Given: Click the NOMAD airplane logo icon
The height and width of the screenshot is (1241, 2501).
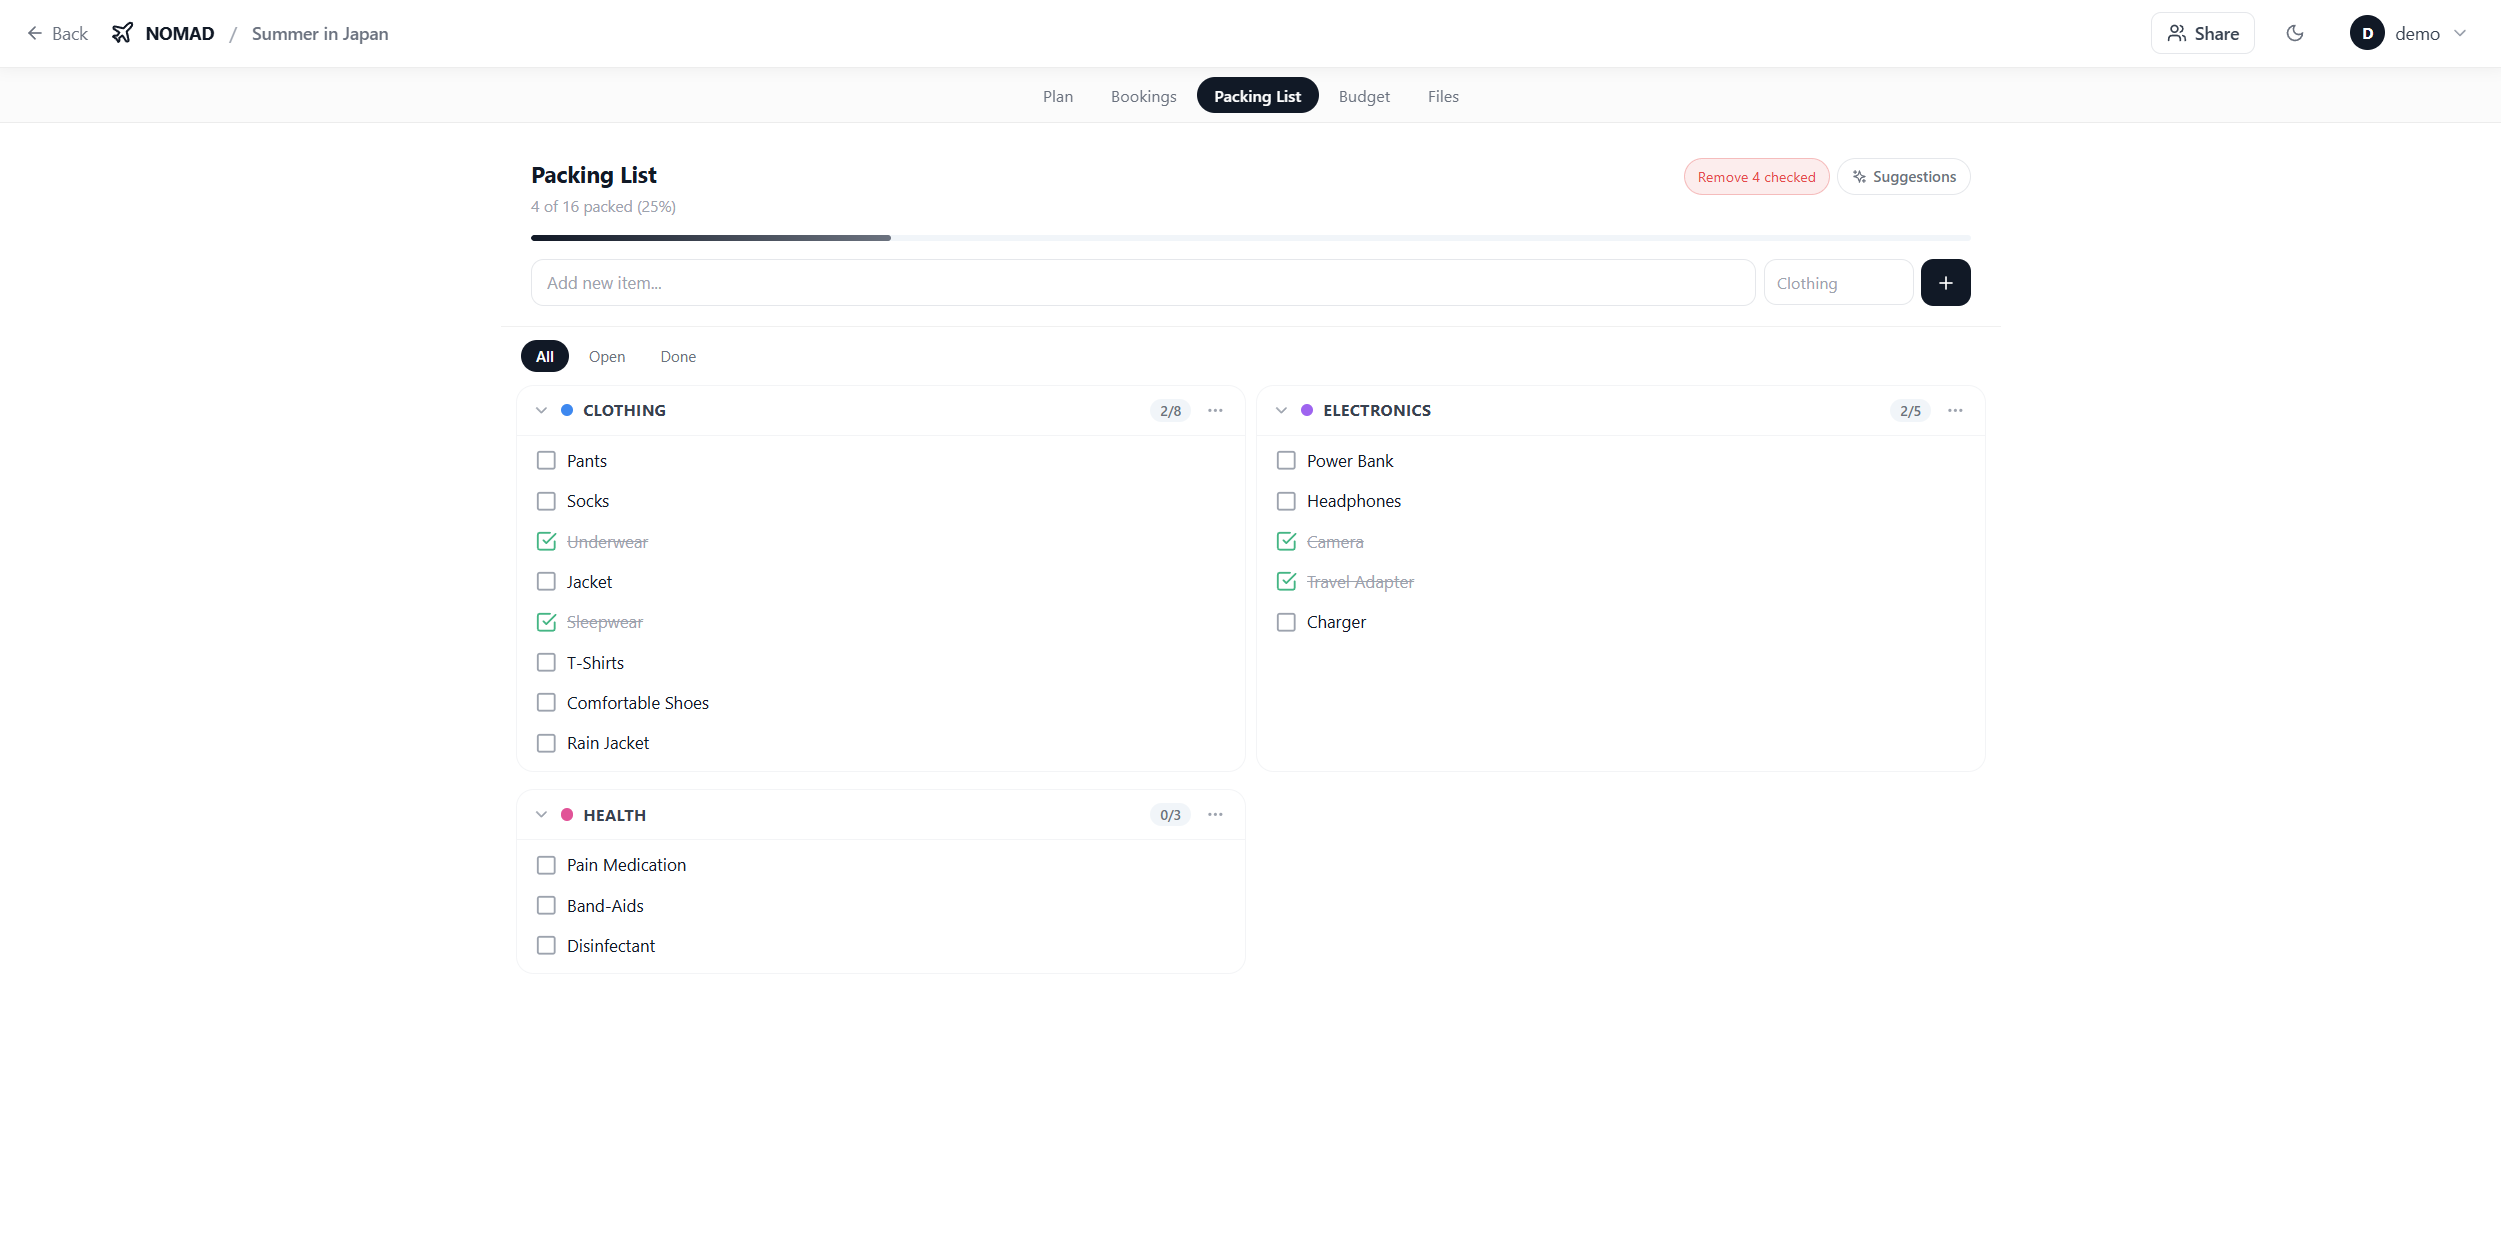Looking at the screenshot, I should coord(122,33).
